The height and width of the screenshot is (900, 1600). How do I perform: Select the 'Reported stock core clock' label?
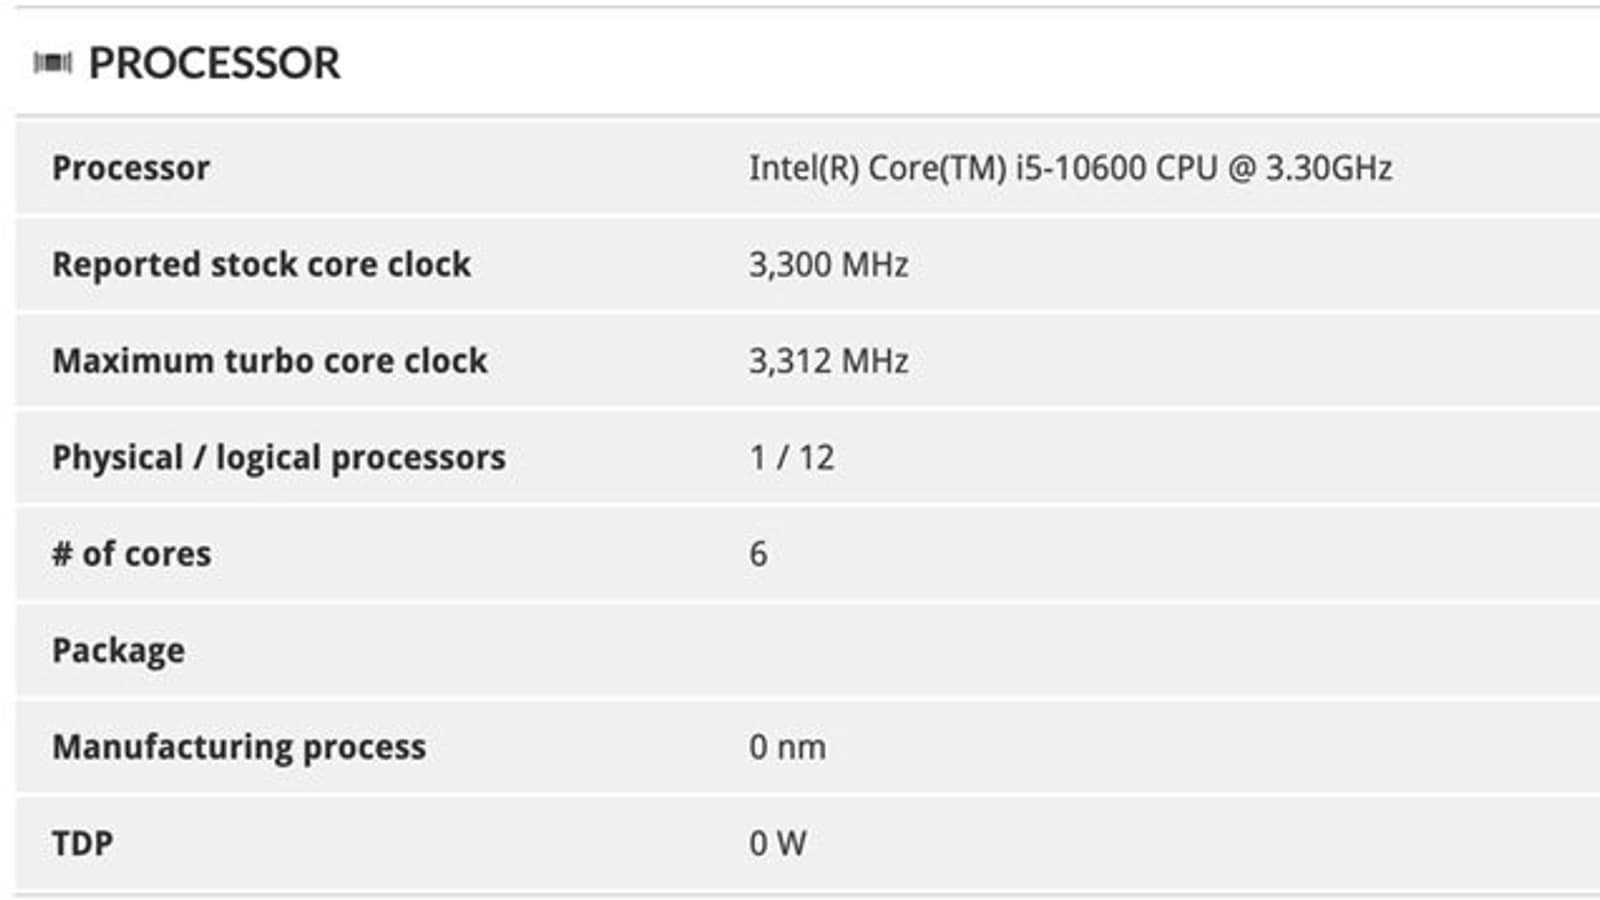click(x=261, y=265)
